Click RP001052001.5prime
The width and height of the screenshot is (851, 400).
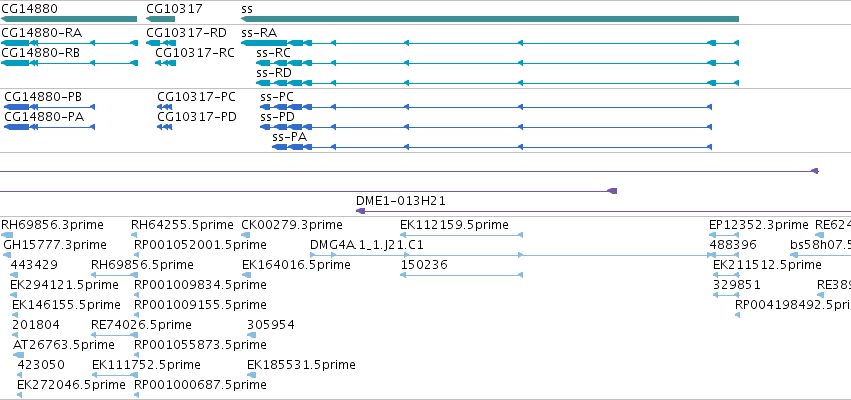[x=200, y=245]
